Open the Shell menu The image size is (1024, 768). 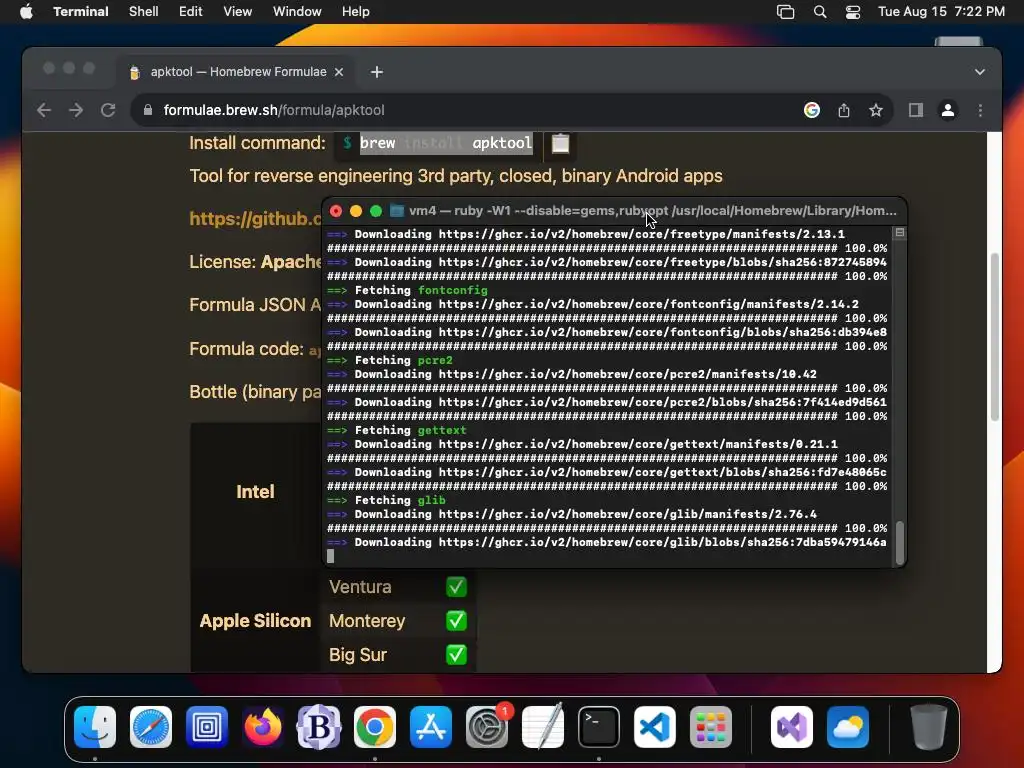click(143, 11)
